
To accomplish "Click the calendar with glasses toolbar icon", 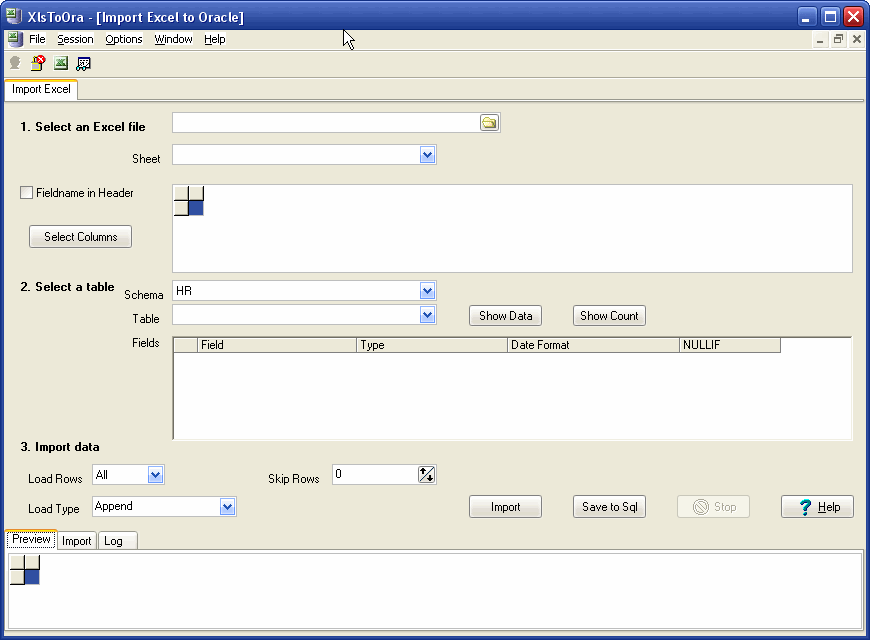I will coord(83,64).
